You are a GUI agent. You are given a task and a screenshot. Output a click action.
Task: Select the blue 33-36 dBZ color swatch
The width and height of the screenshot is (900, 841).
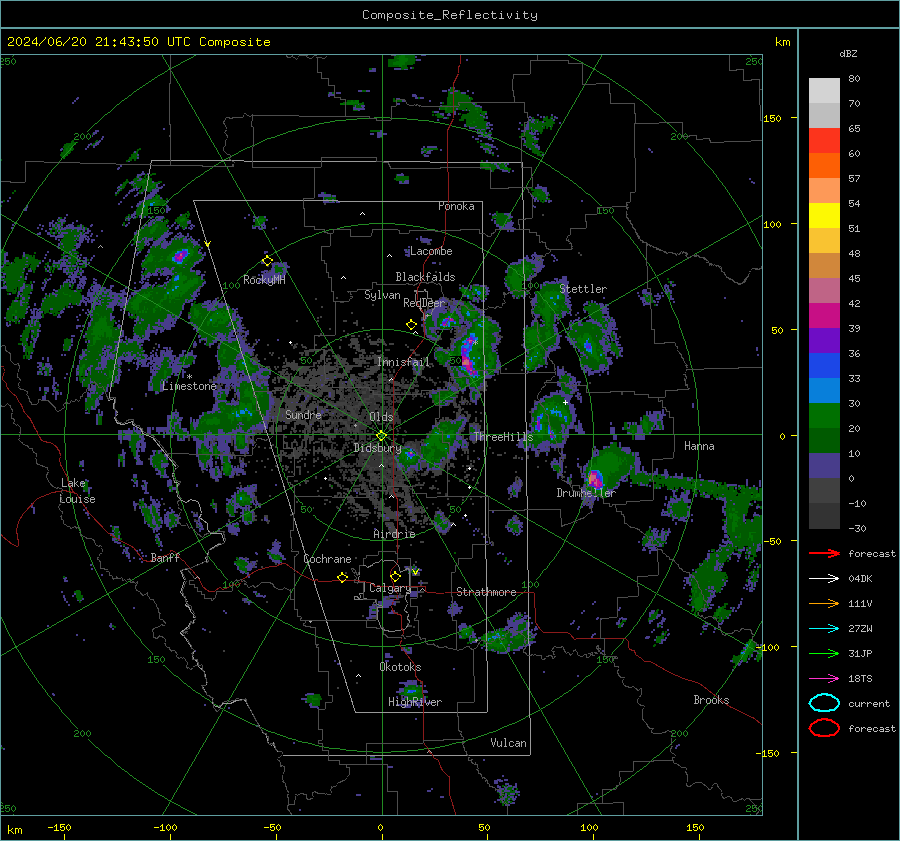click(824, 366)
